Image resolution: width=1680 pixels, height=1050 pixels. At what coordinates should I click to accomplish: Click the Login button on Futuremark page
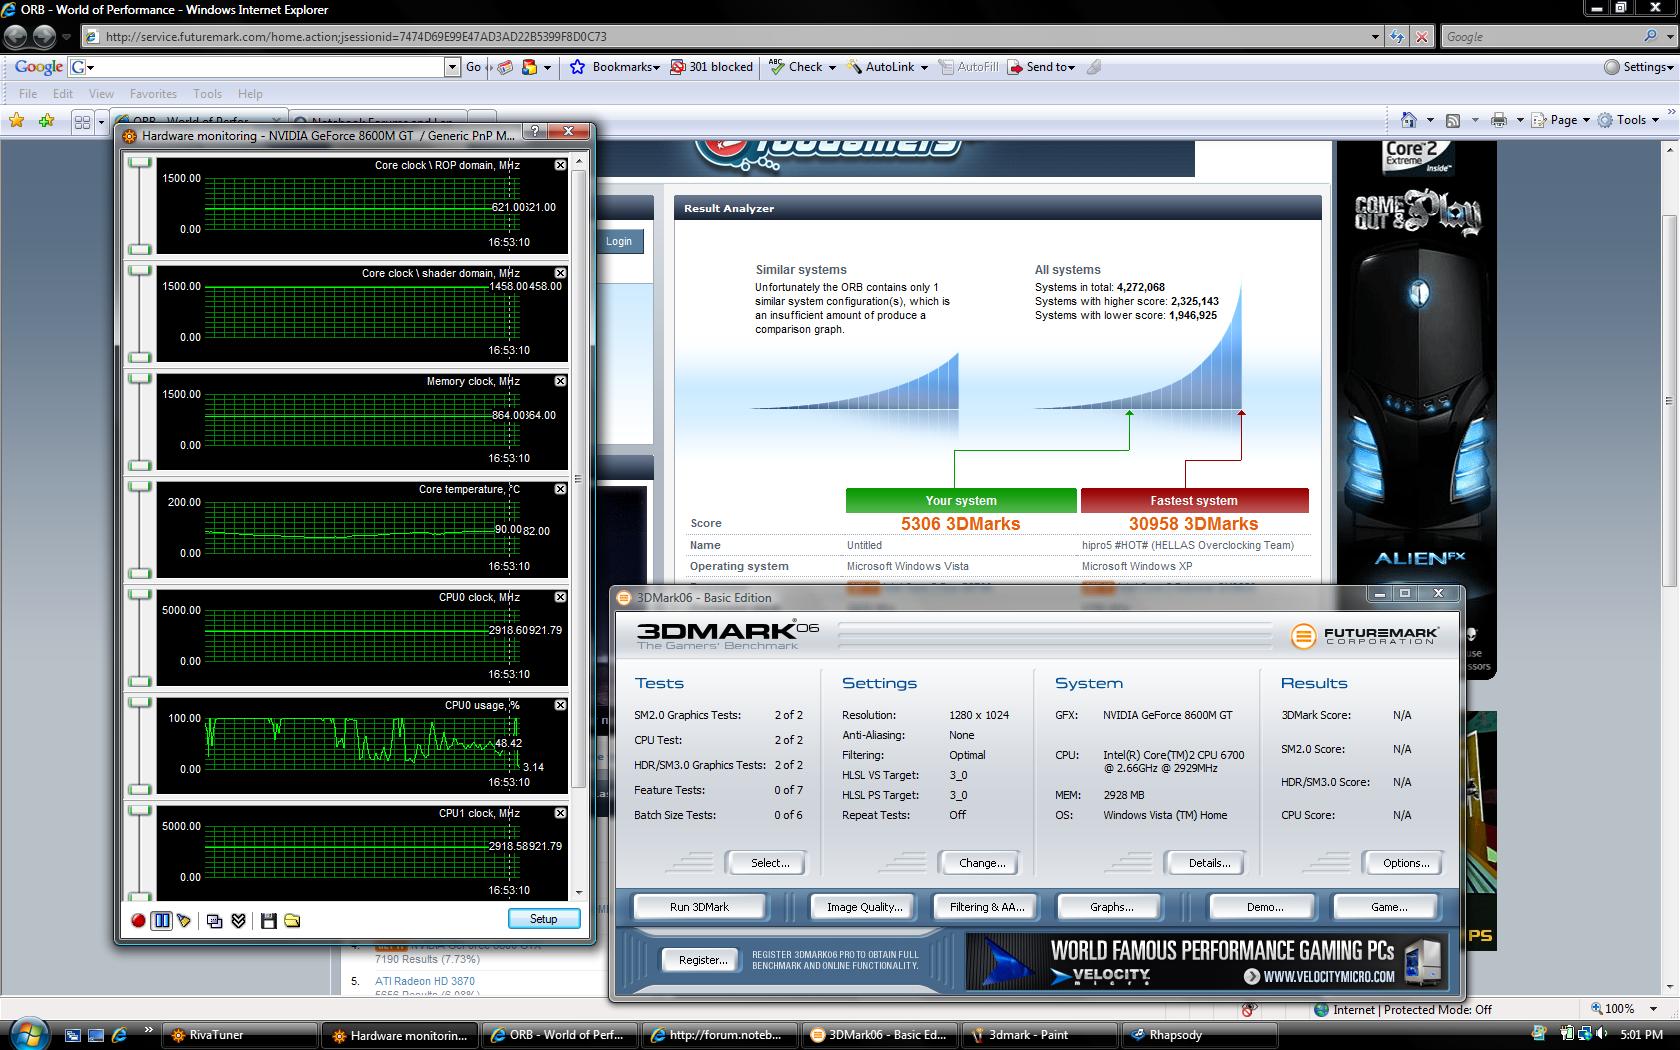pos(619,241)
